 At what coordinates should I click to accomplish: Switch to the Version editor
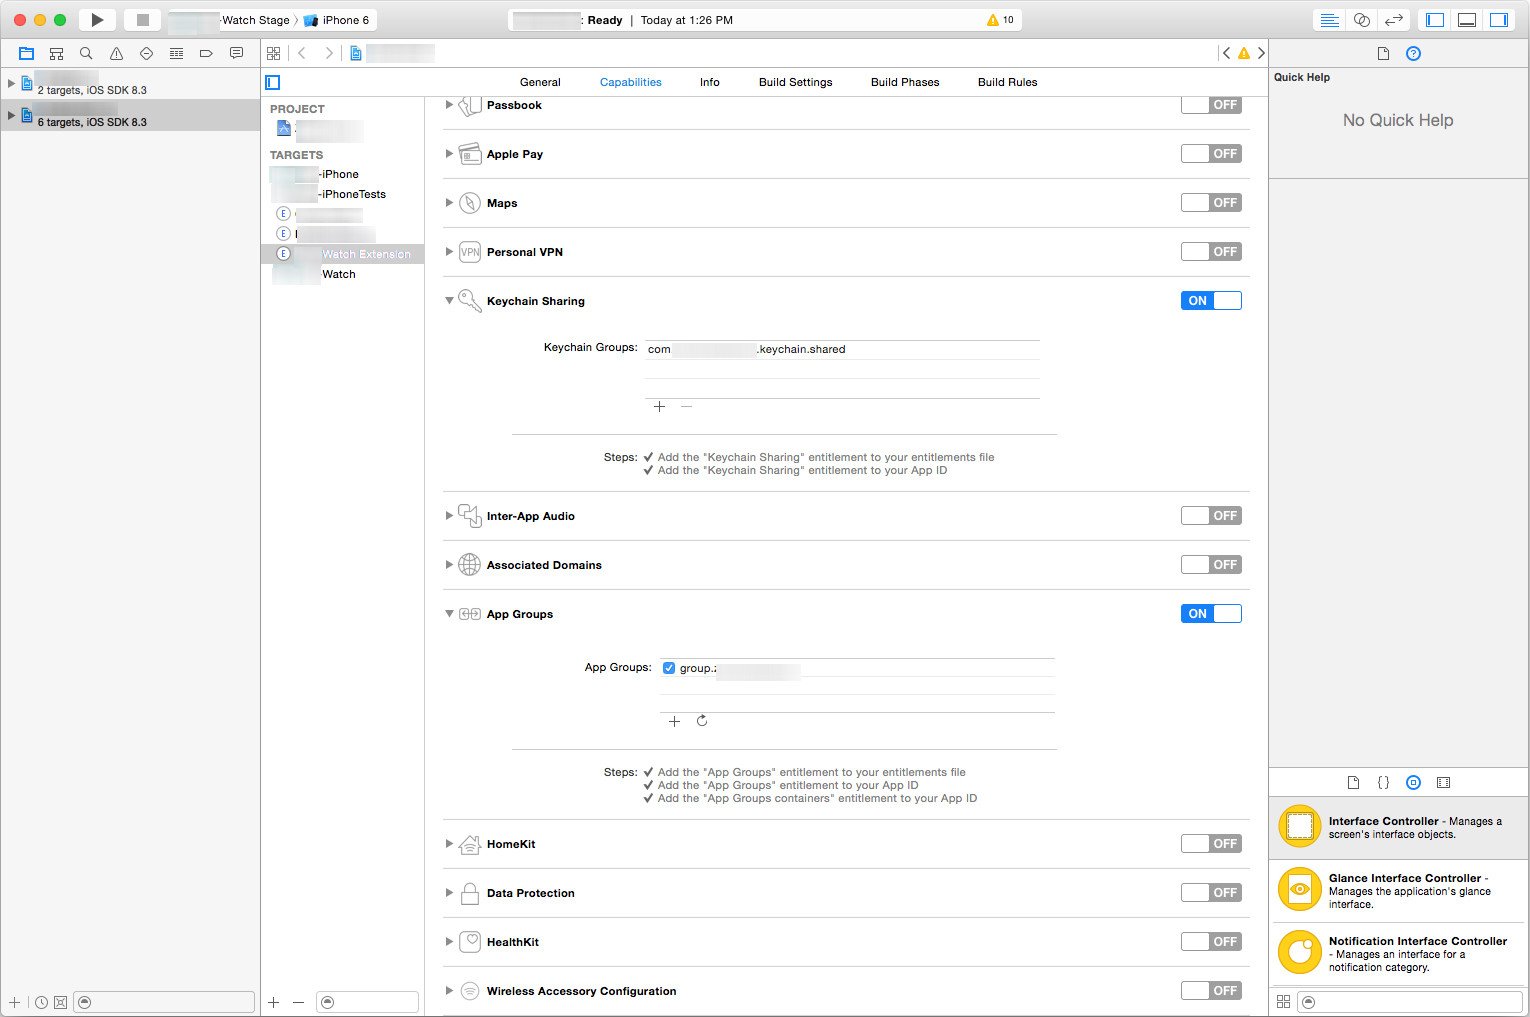click(x=1393, y=20)
